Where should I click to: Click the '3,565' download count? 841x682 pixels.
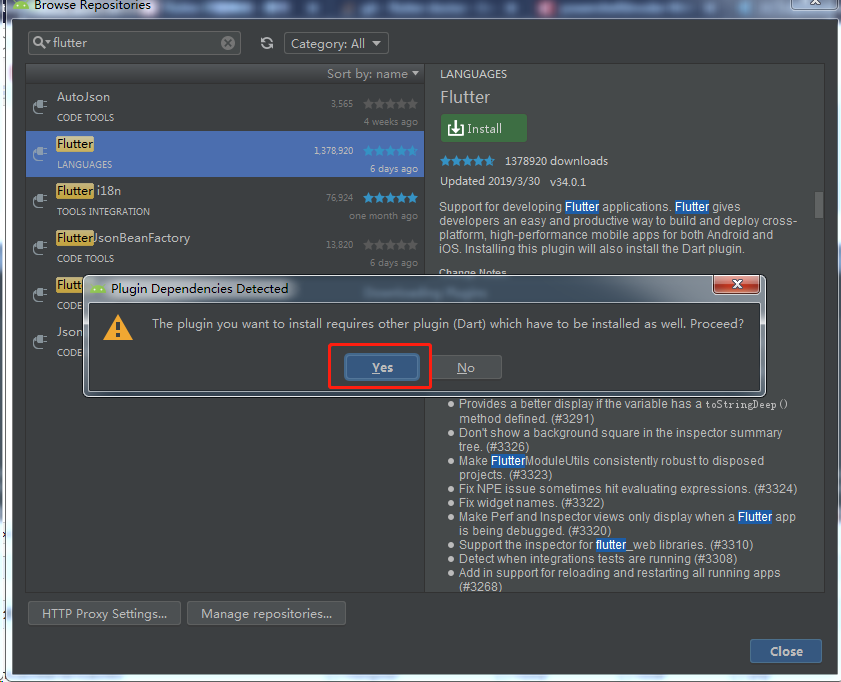coord(342,103)
